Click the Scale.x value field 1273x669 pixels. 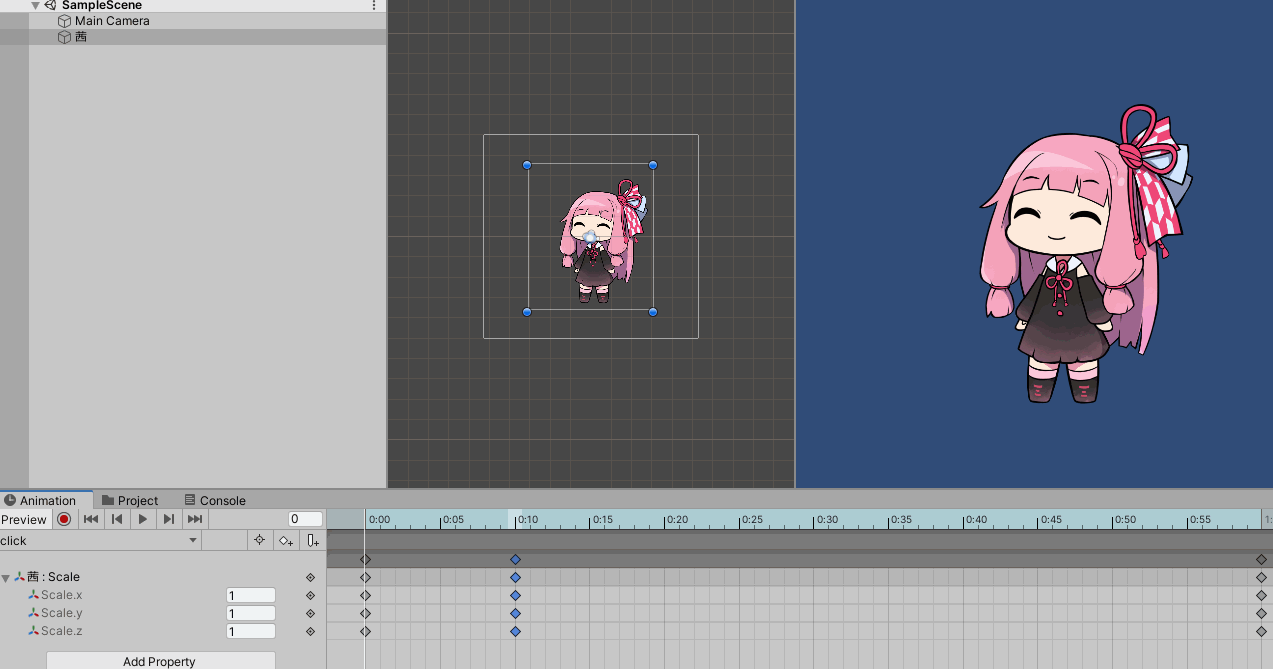click(x=250, y=595)
